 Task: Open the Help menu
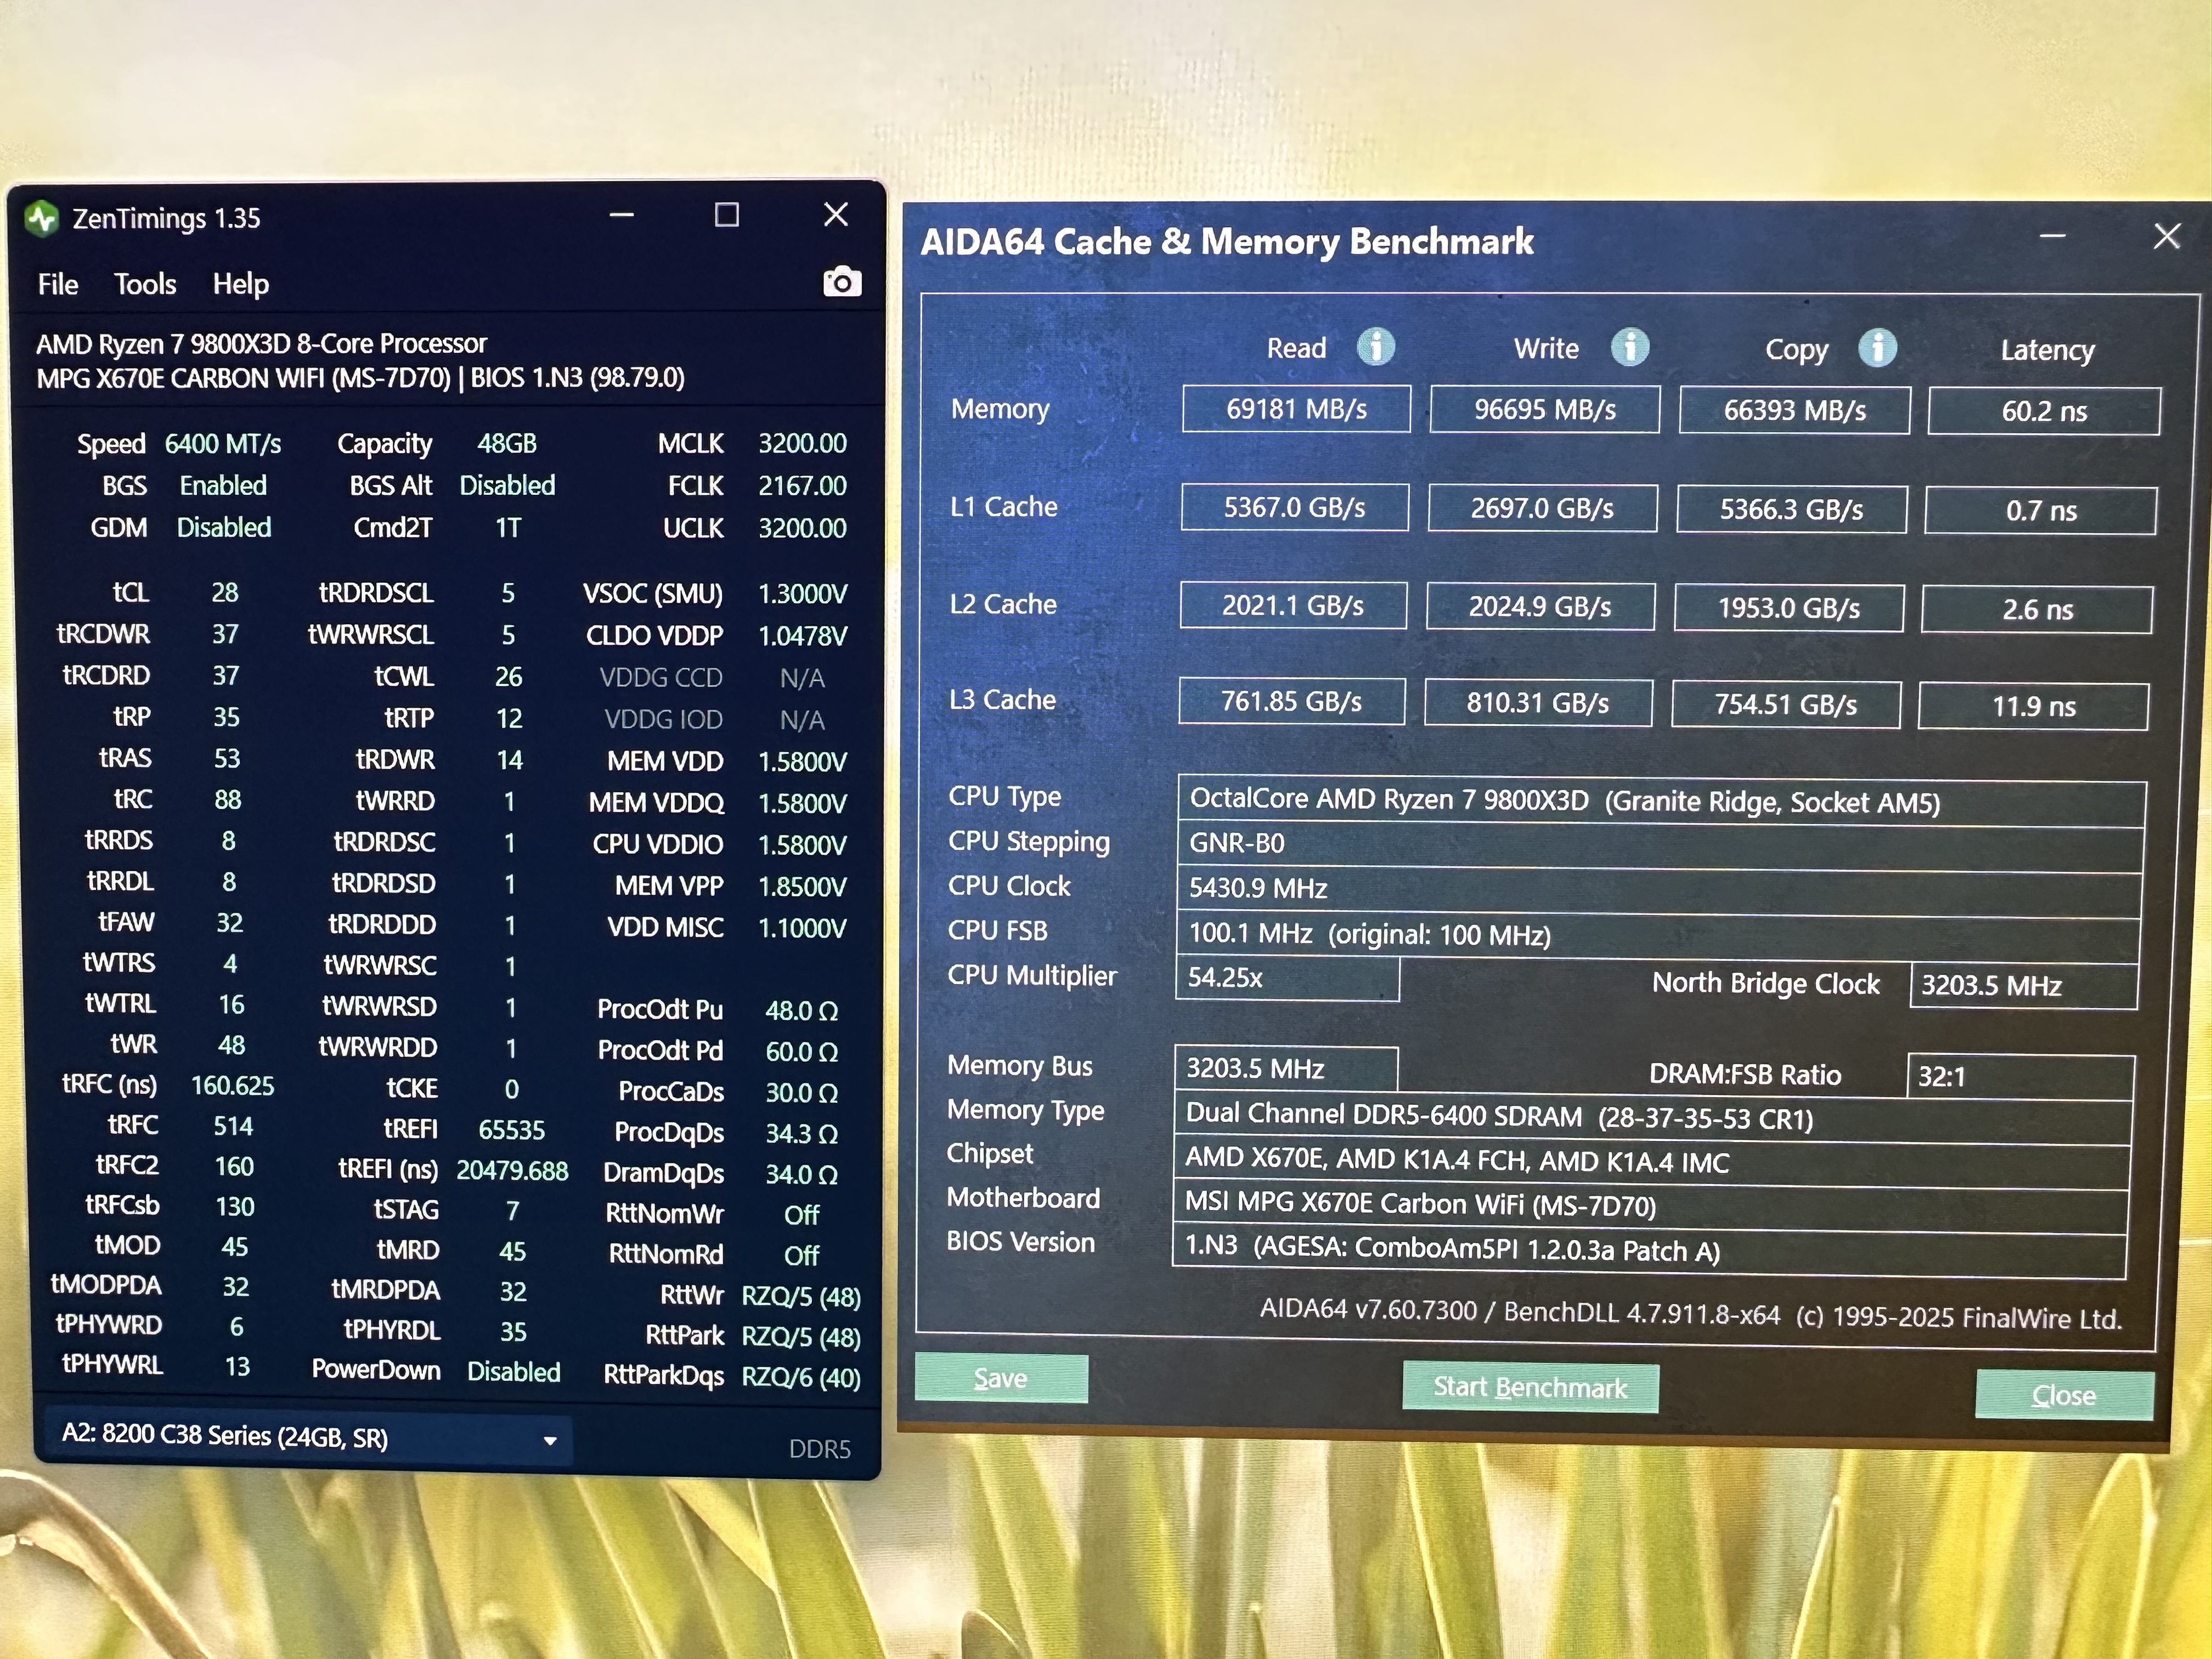pyautogui.click(x=241, y=284)
